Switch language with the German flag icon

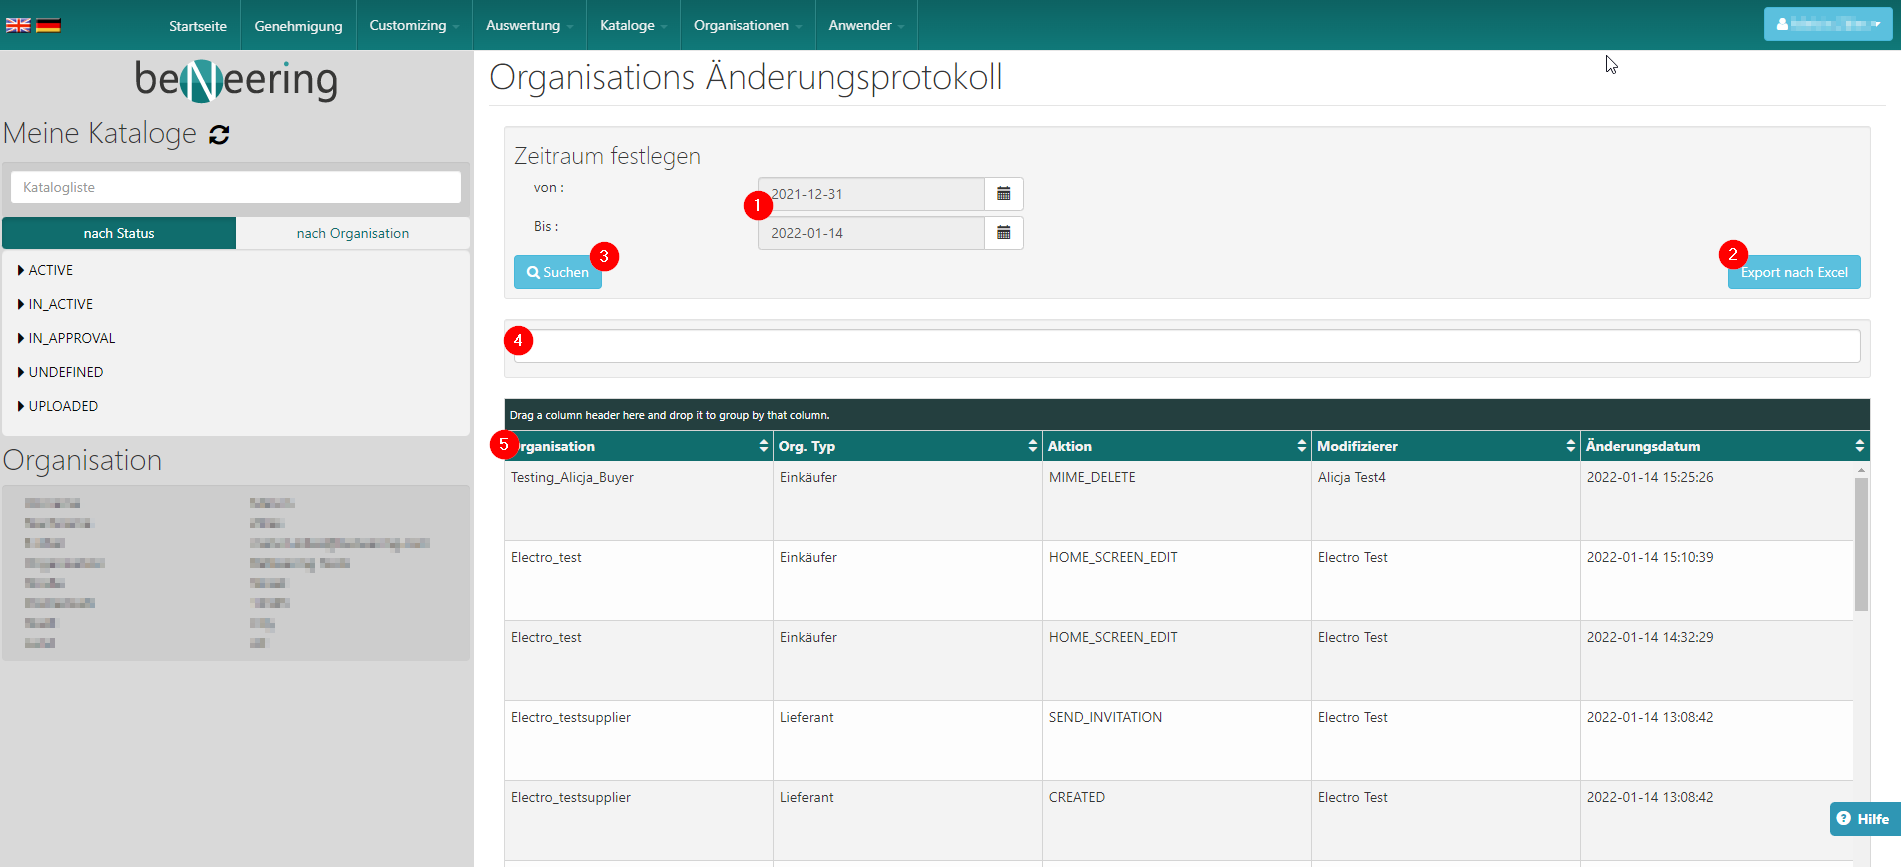[x=48, y=25]
